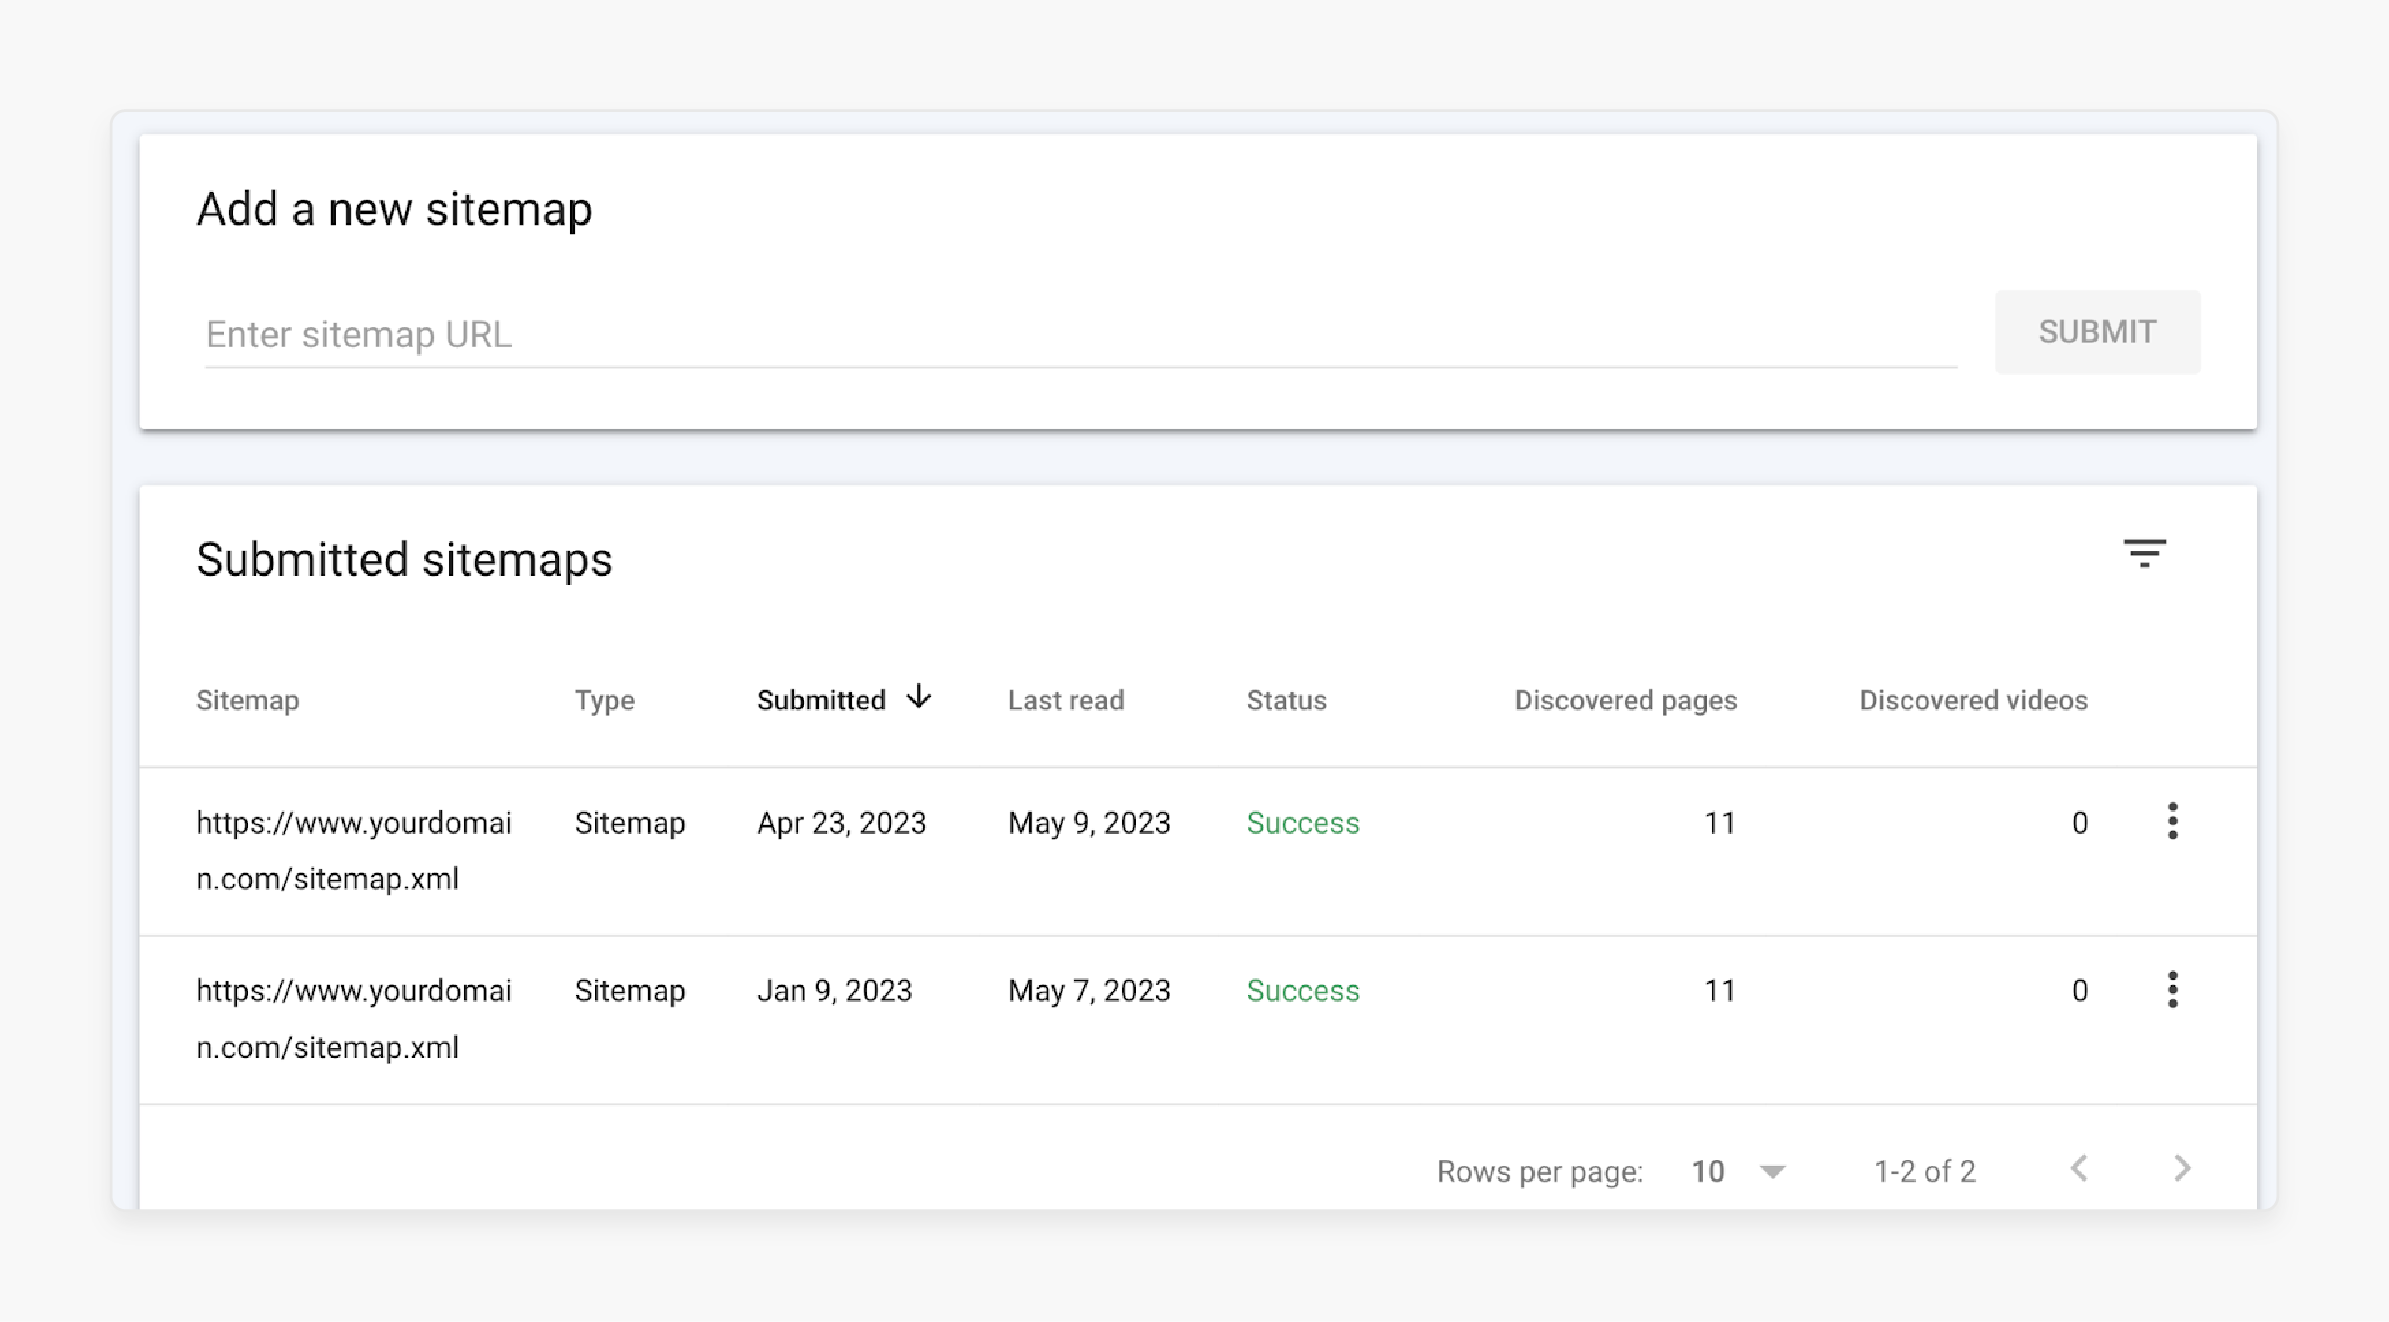The image size is (2389, 1322).
Task: Sort by the Submitted column header
Action: (x=821, y=700)
